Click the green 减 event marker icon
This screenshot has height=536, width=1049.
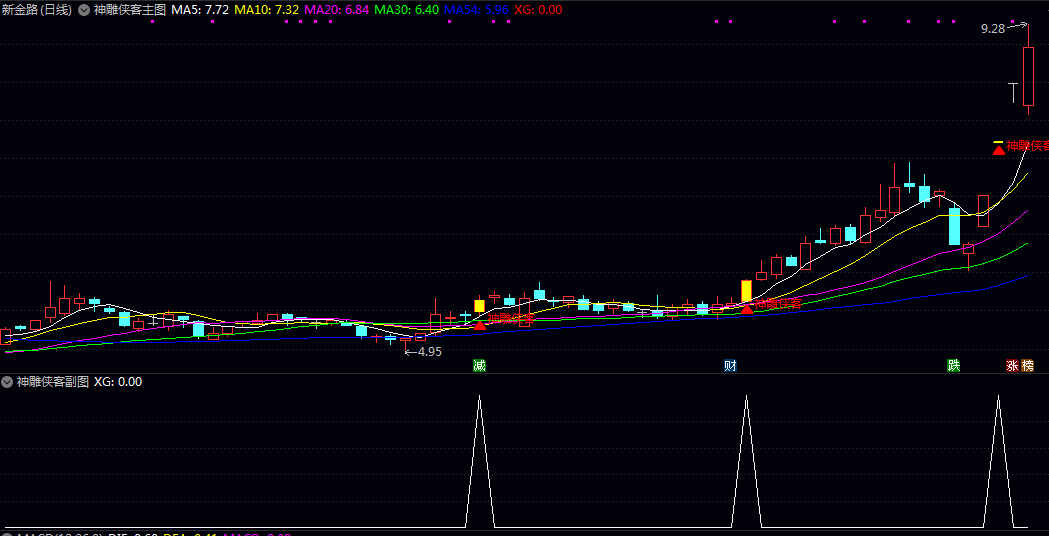click(480, 366)
